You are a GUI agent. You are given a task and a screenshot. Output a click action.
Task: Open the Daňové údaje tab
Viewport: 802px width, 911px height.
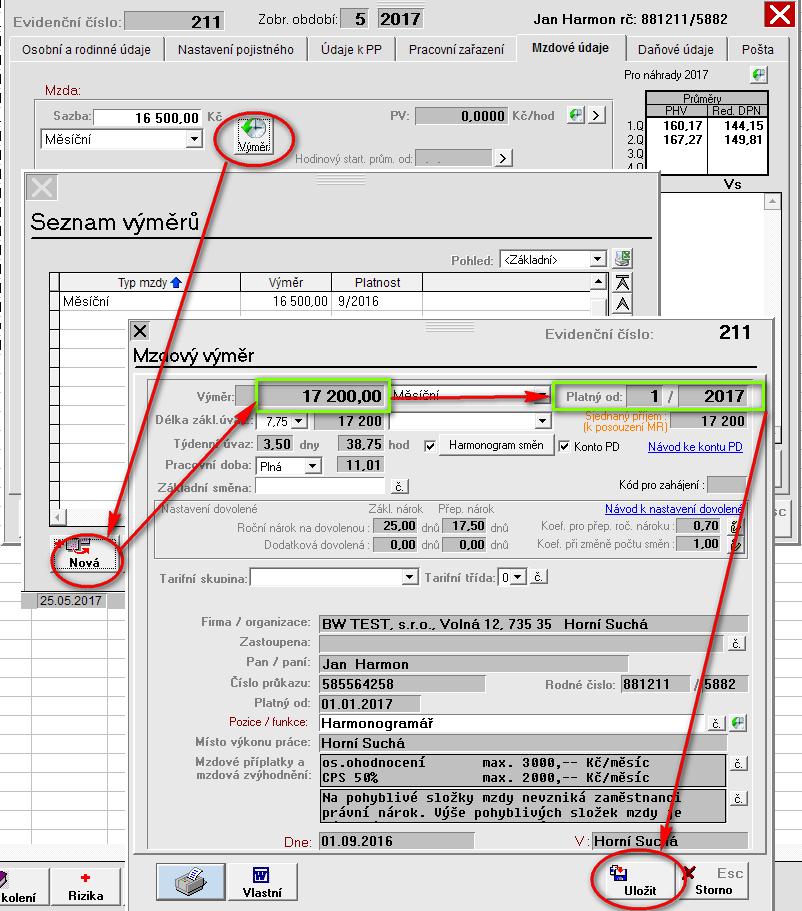675,49
